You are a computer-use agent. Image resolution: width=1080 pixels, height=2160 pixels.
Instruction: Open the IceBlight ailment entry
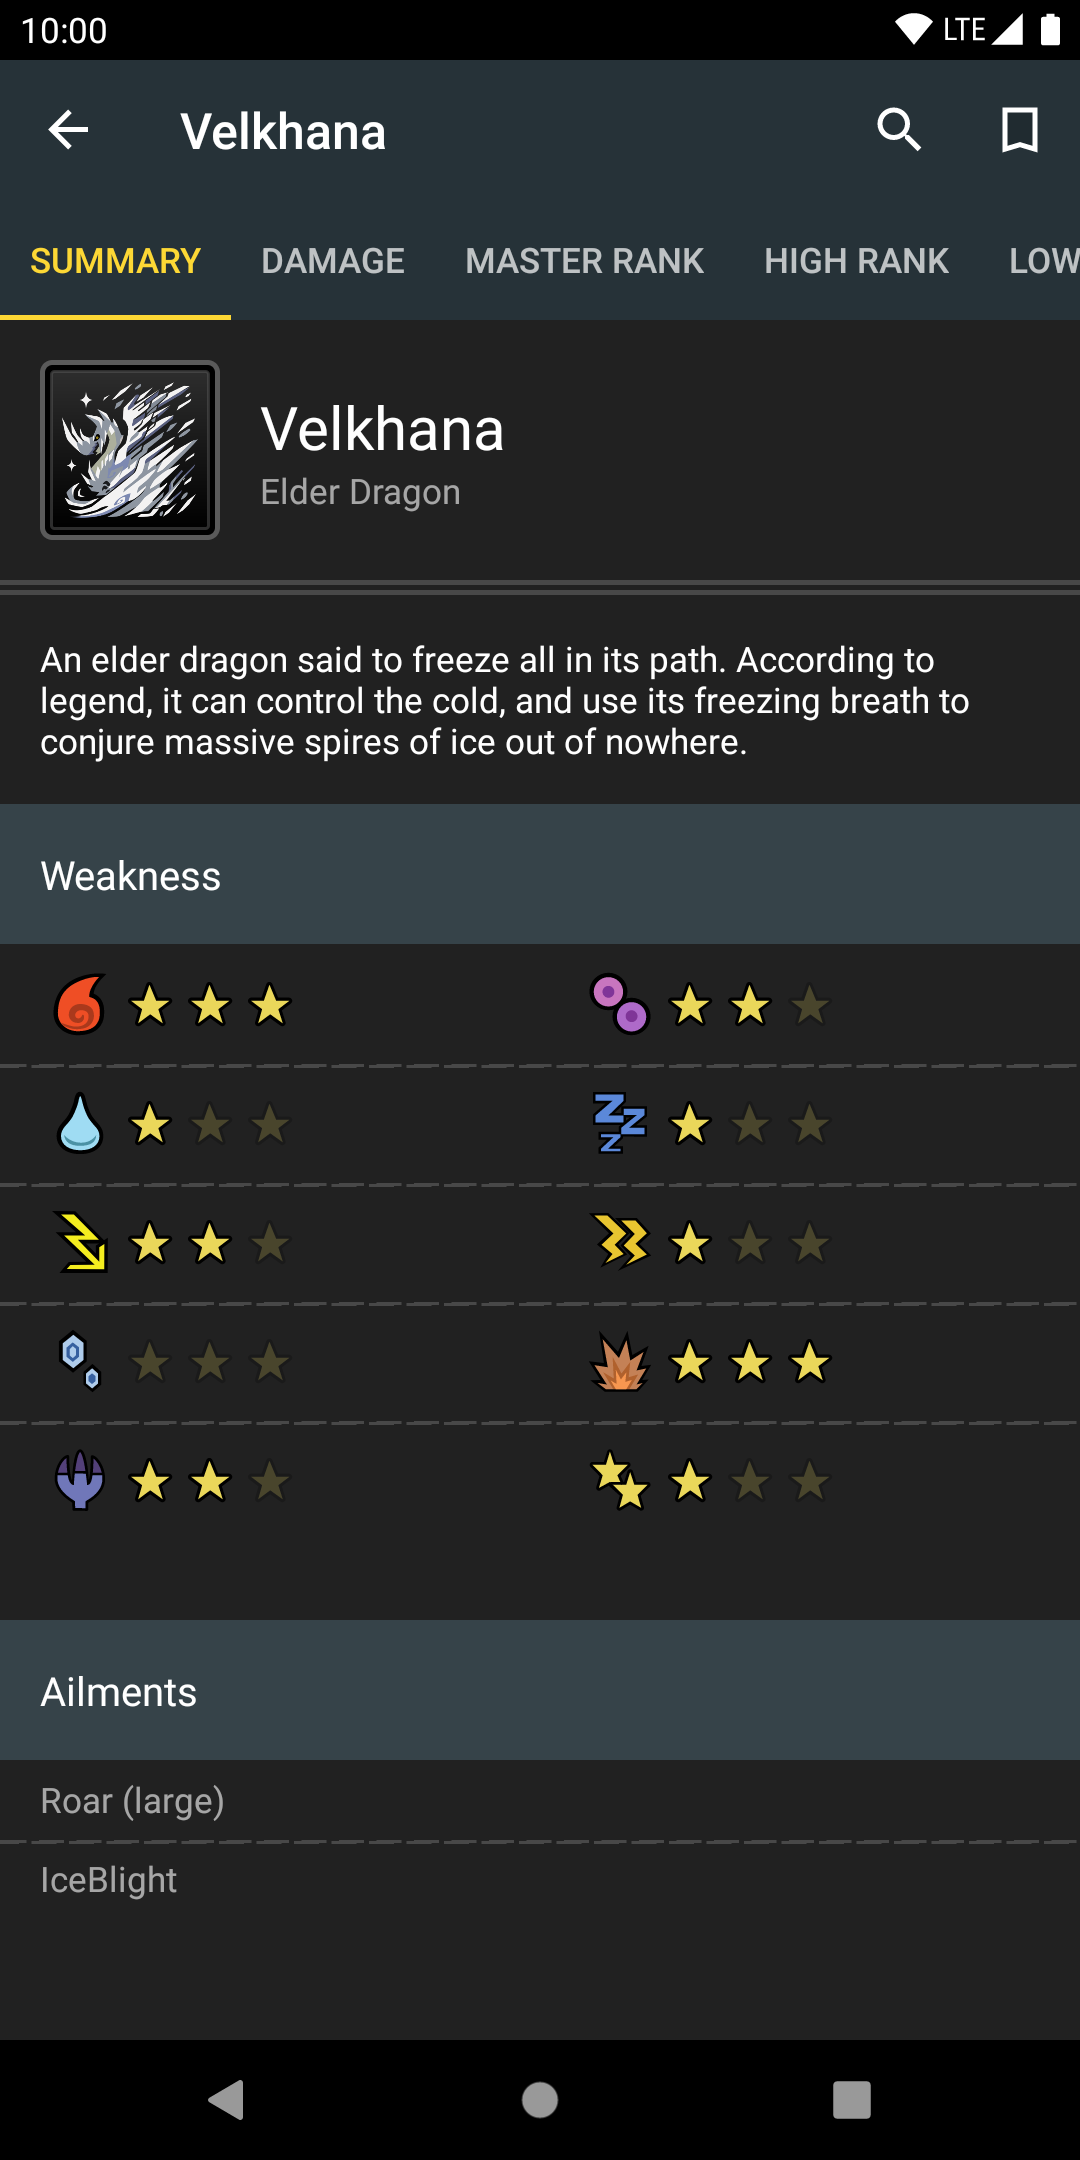coord(109,1880)
